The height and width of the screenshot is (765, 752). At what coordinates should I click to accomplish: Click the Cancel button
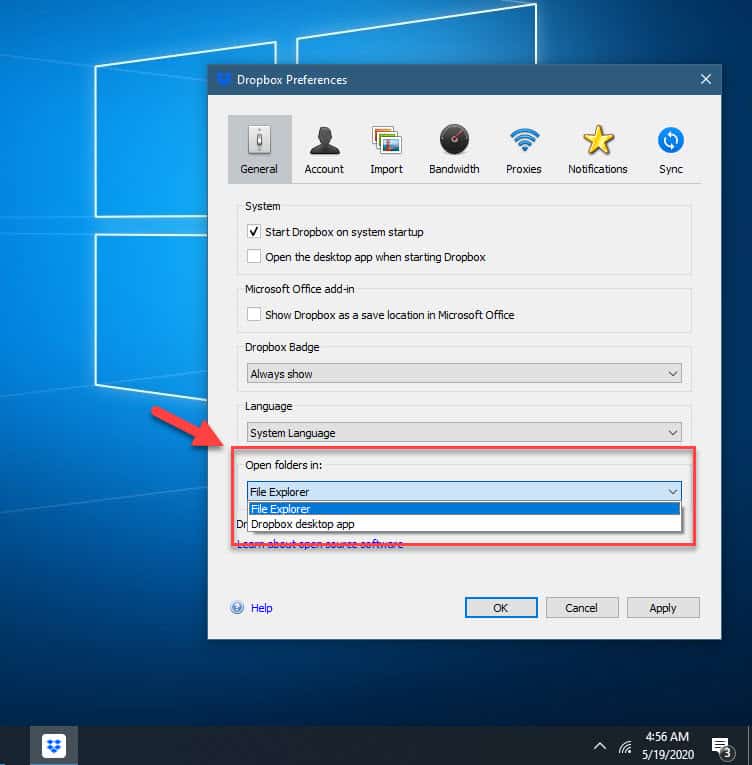[x=582, y=607]
